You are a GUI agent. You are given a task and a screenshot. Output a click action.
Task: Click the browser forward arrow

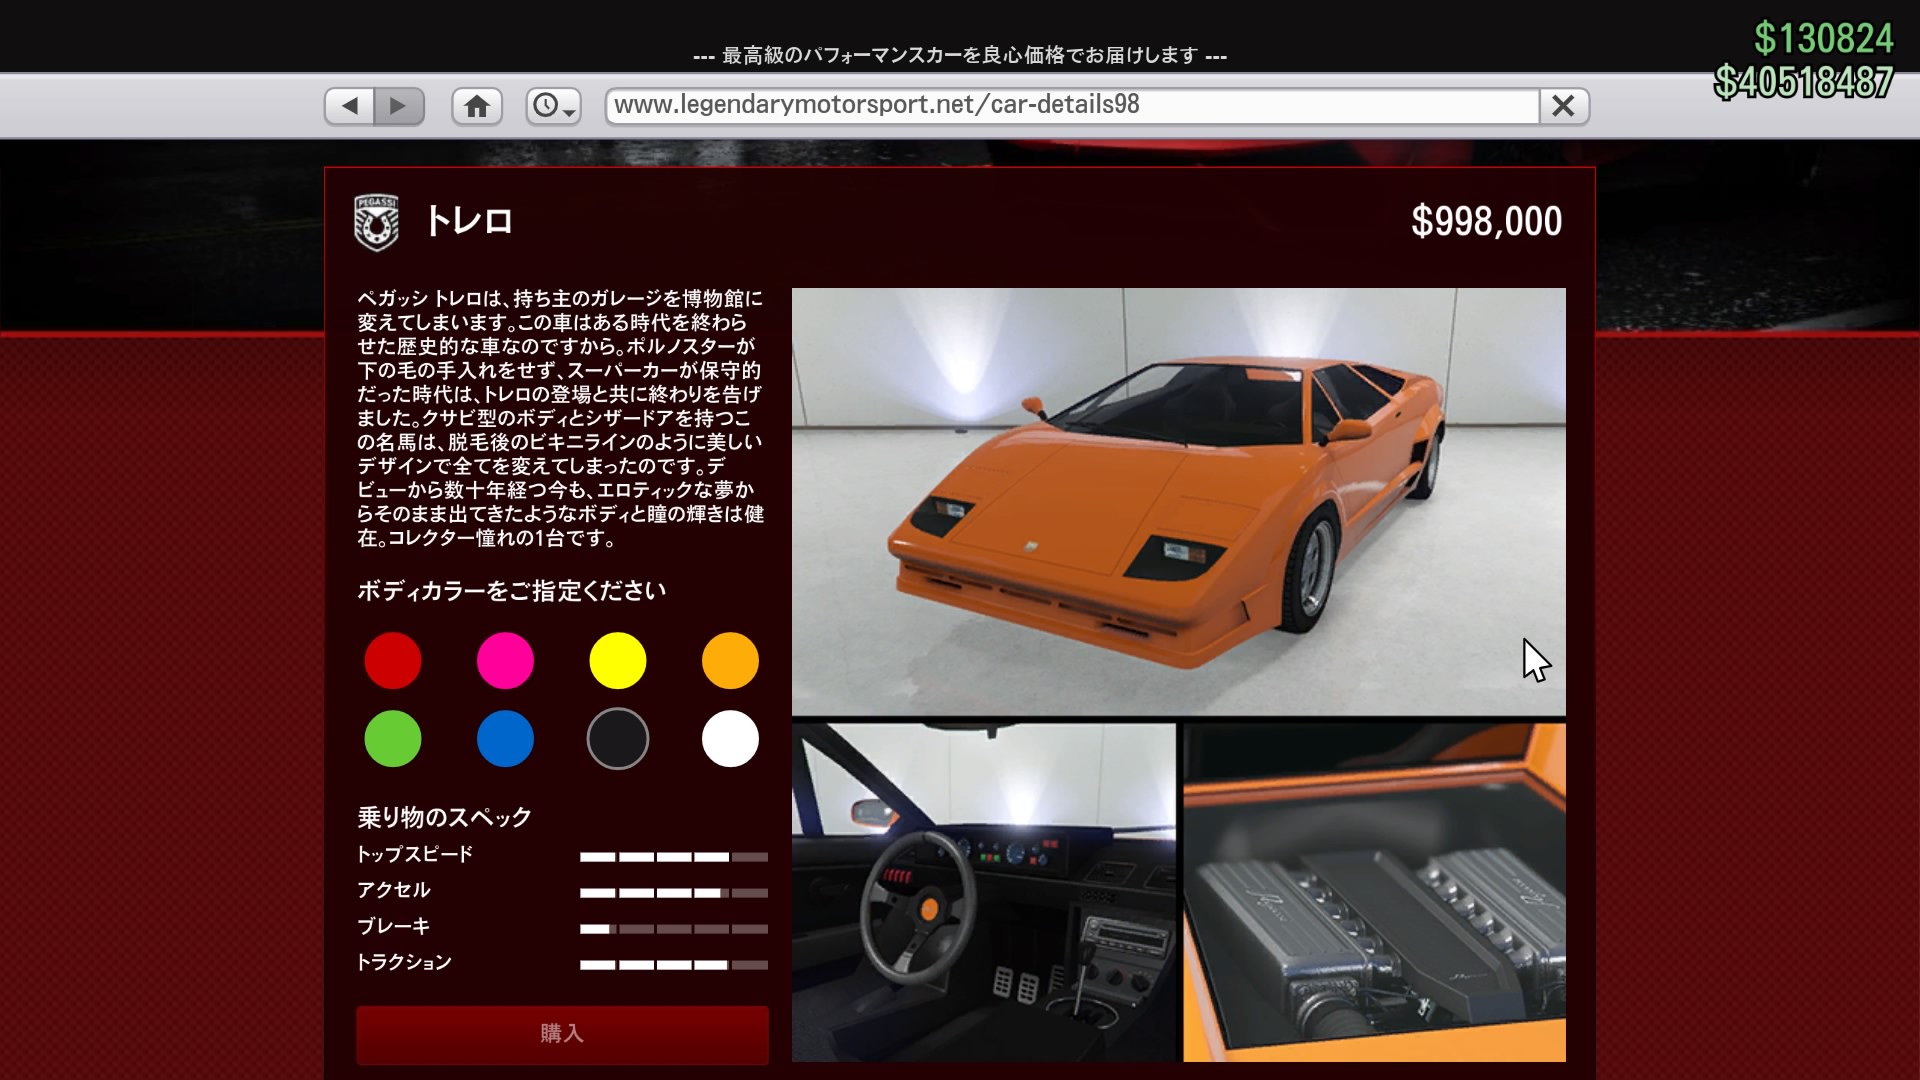[x=399, y=106]
